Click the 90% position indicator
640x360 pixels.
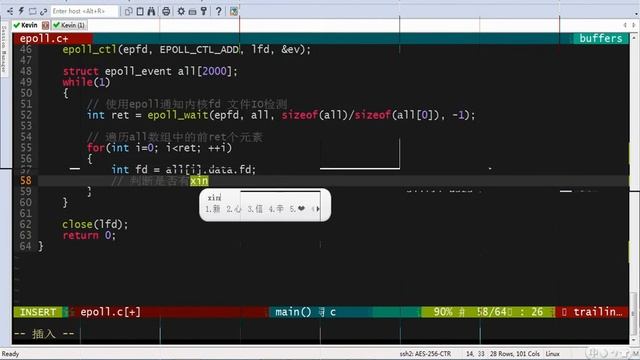443,312
